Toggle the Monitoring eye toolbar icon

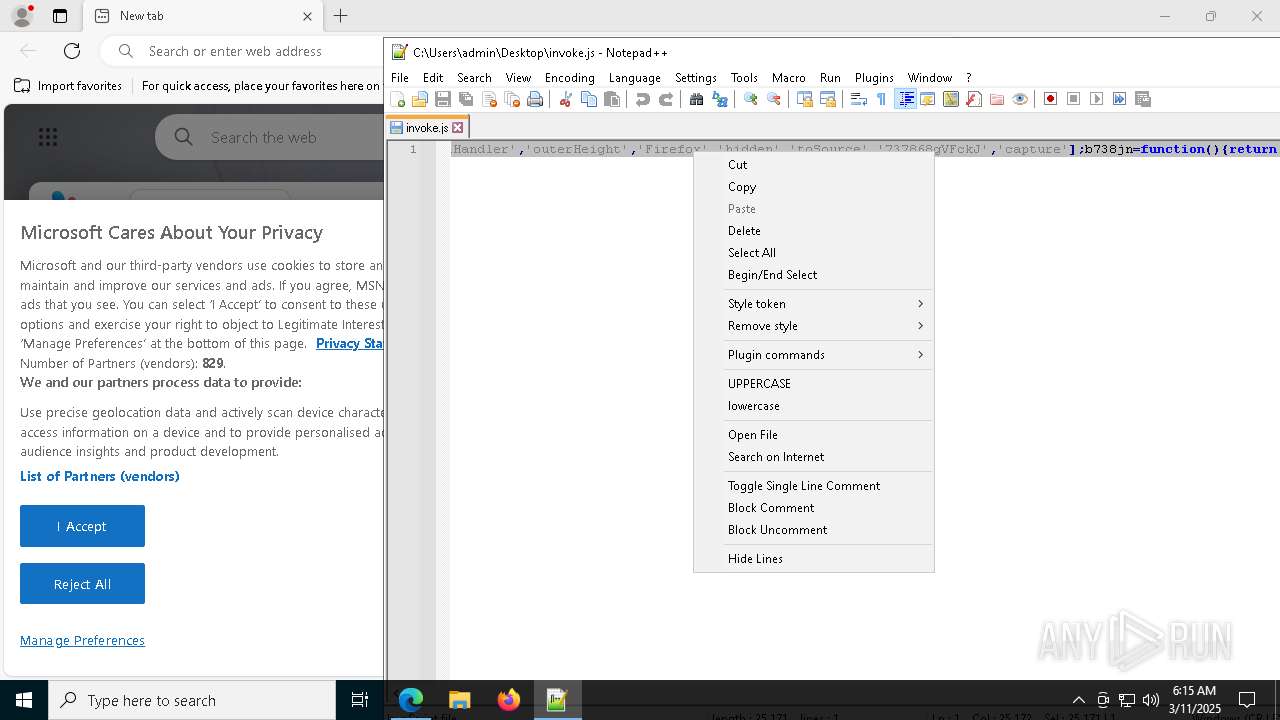coord(1019,99)
